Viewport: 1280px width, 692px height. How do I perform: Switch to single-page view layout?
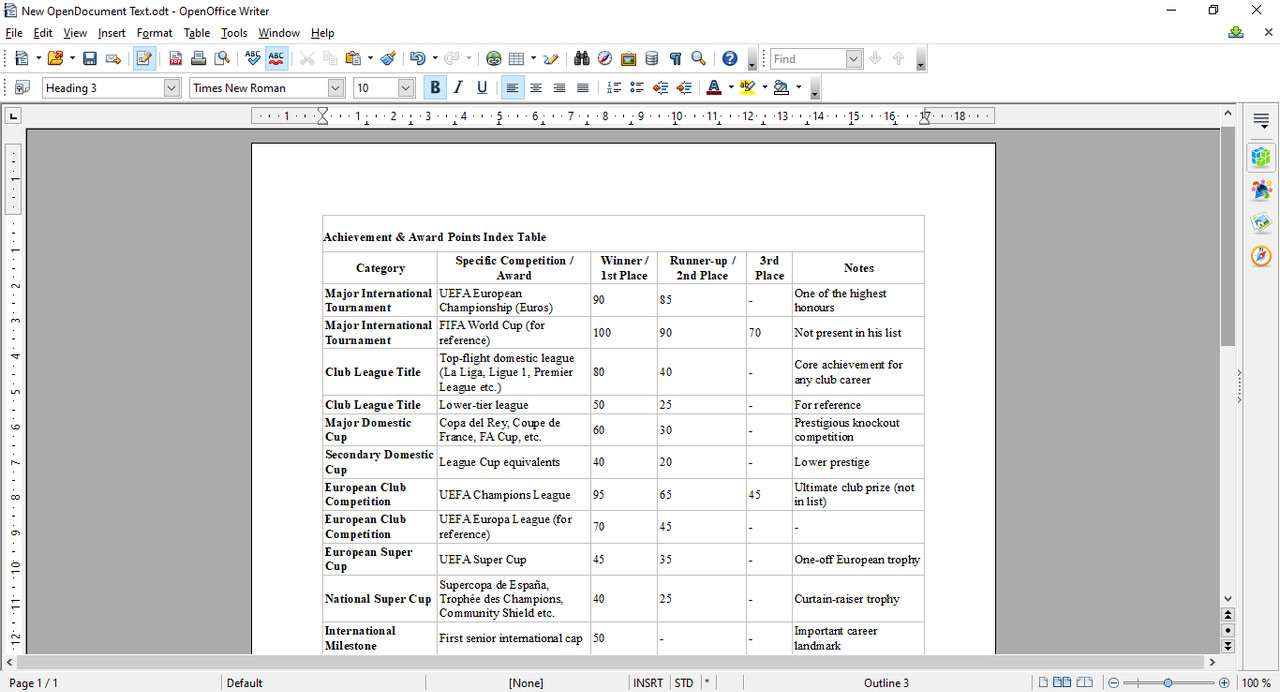pos(1043,683)
